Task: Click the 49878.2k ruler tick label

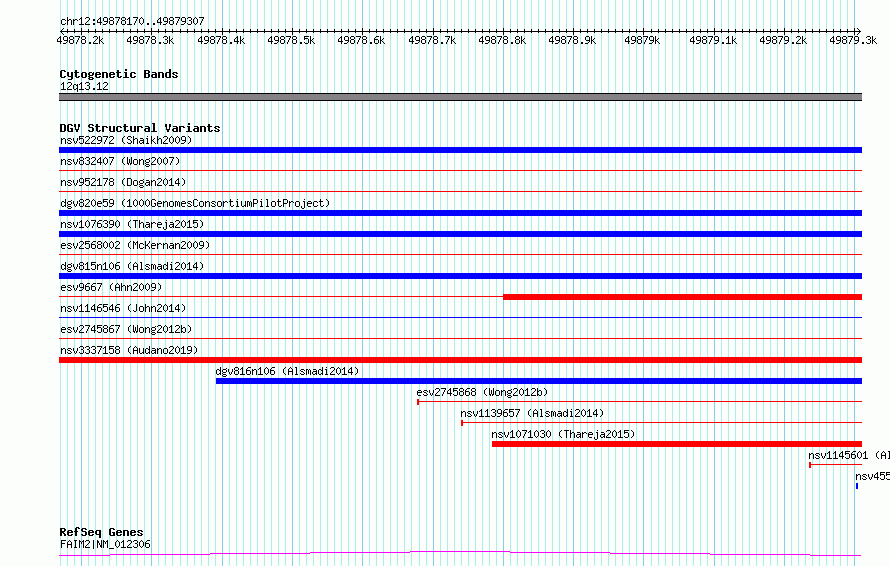Action: tap(81, 40)
